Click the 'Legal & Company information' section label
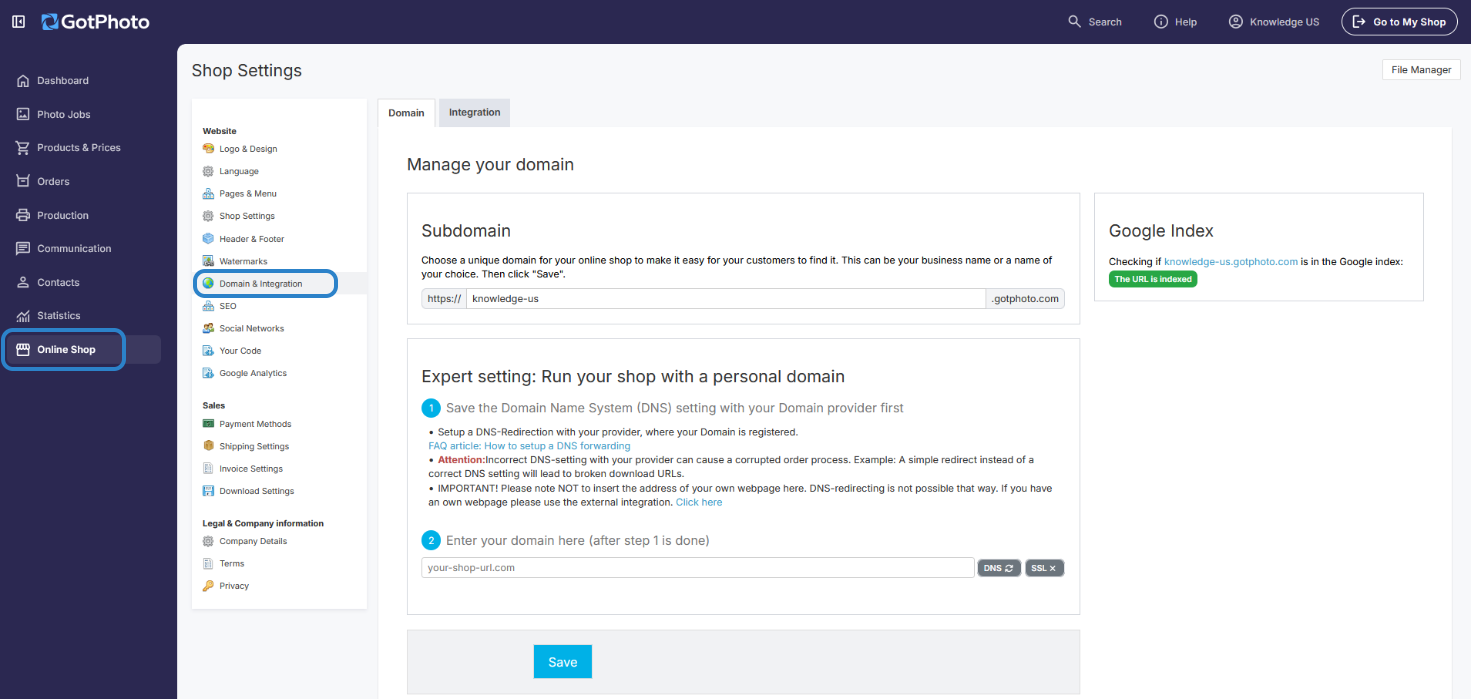Image resolution: width=1471 pixels, height=699 pixels. pyautogui.click(x=263, y=523)
